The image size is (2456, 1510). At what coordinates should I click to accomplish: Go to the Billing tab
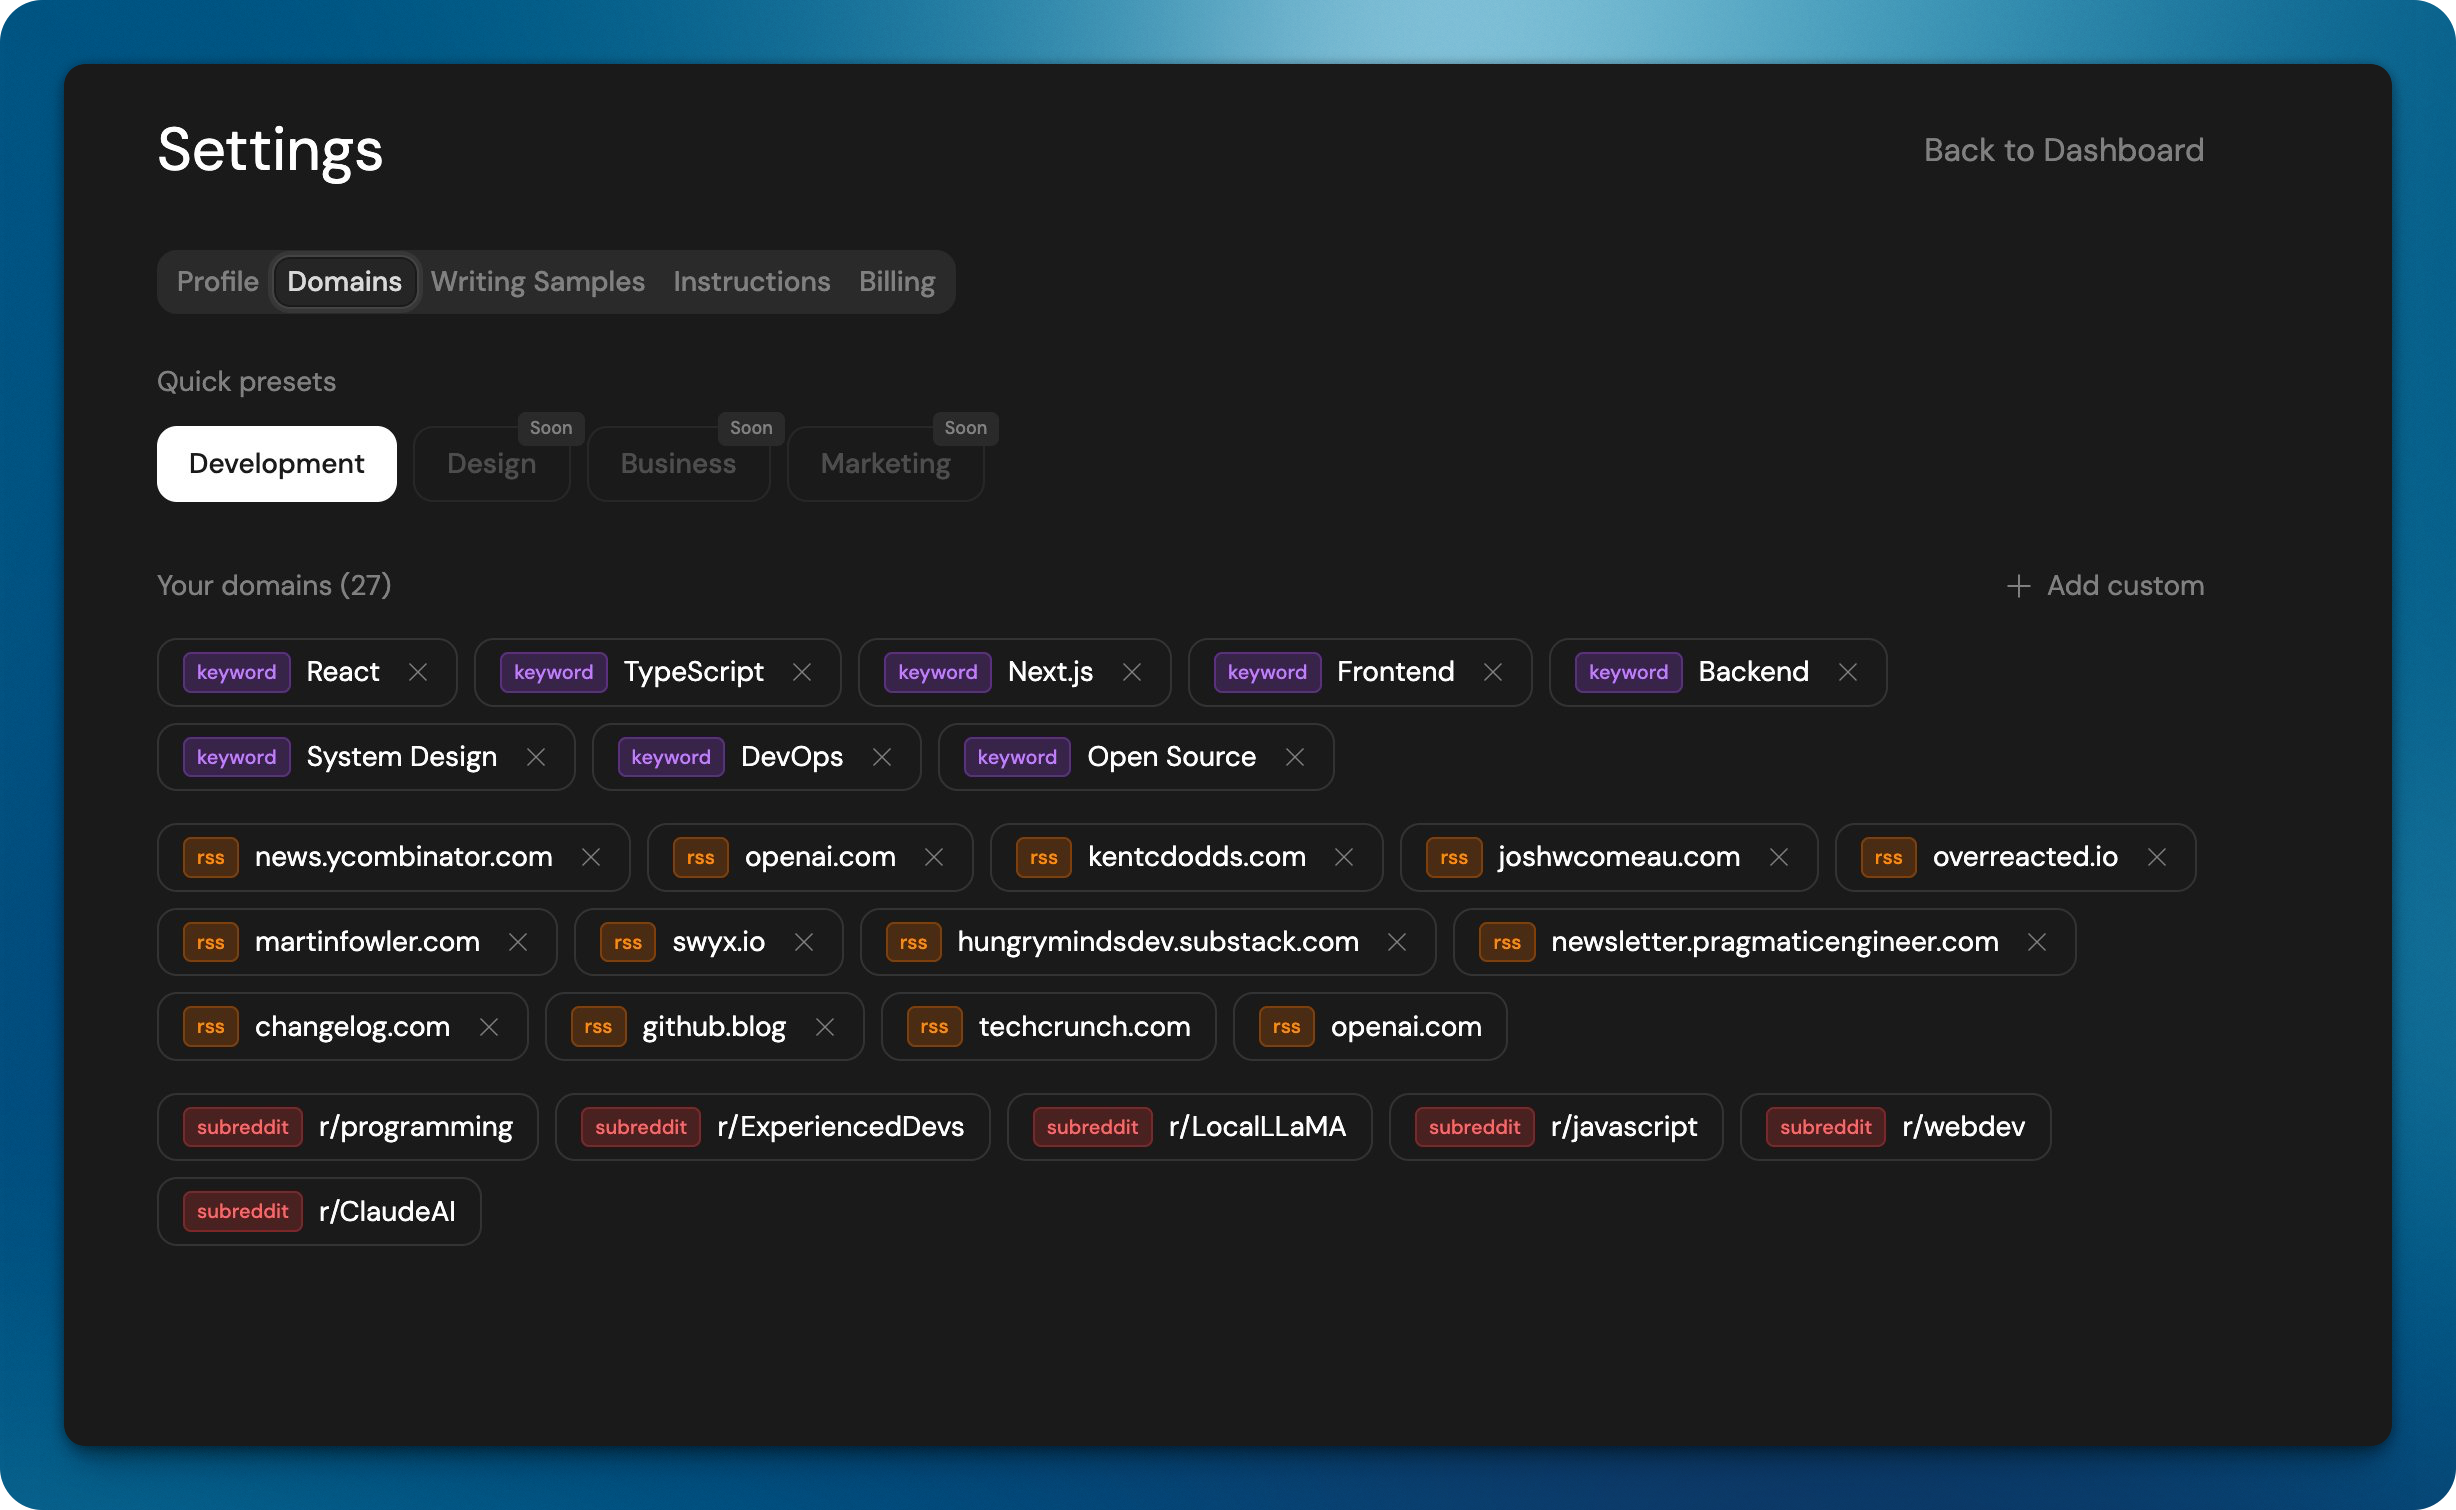point(896,282)
